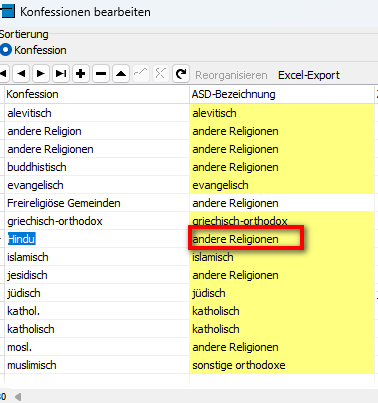Image resolution: width=378 pixels, height=403 pixels.
Task: Select the 'andere Religionen' Konfession cell
Action: click(x=97, y=149)
